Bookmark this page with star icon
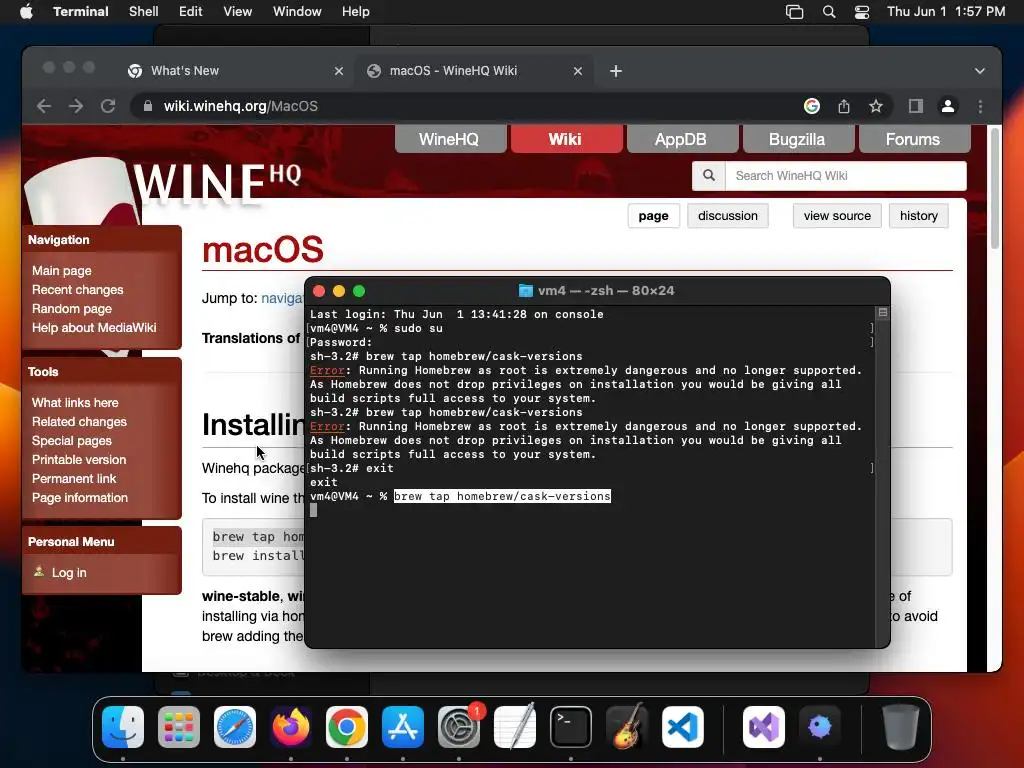Screen dimensions: 1024x768 click(x=876, y=106)
